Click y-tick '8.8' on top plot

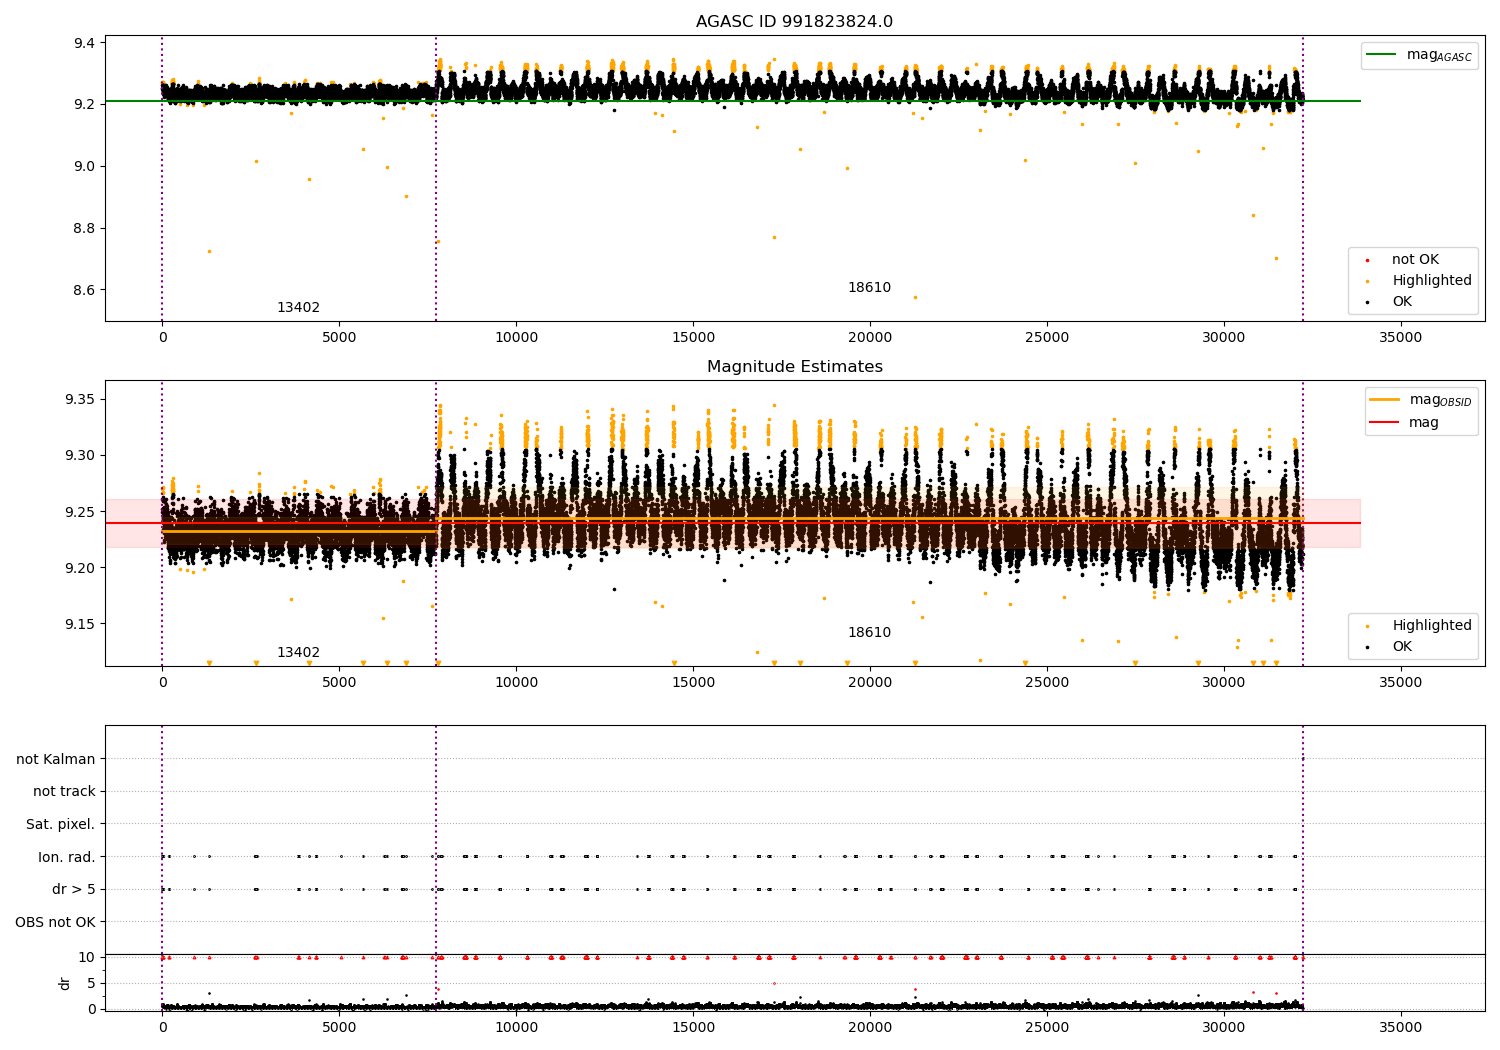coord(84,229)
